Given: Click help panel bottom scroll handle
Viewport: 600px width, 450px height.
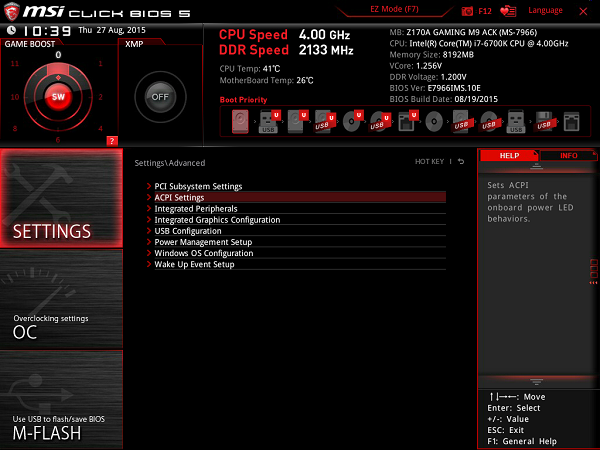Looking at the screenshot, I should pyautogui.click(x=536, y=382).
